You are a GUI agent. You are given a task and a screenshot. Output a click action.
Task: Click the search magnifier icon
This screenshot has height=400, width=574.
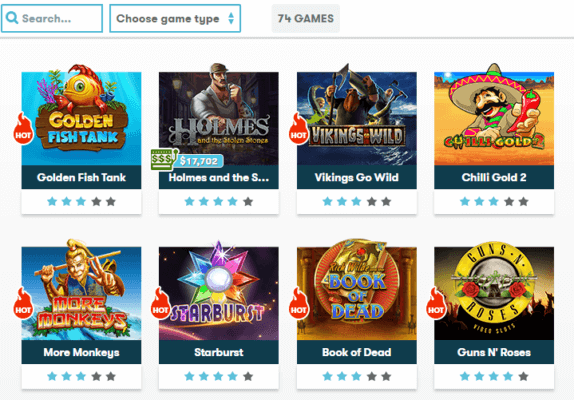click(x=12, y=18)
